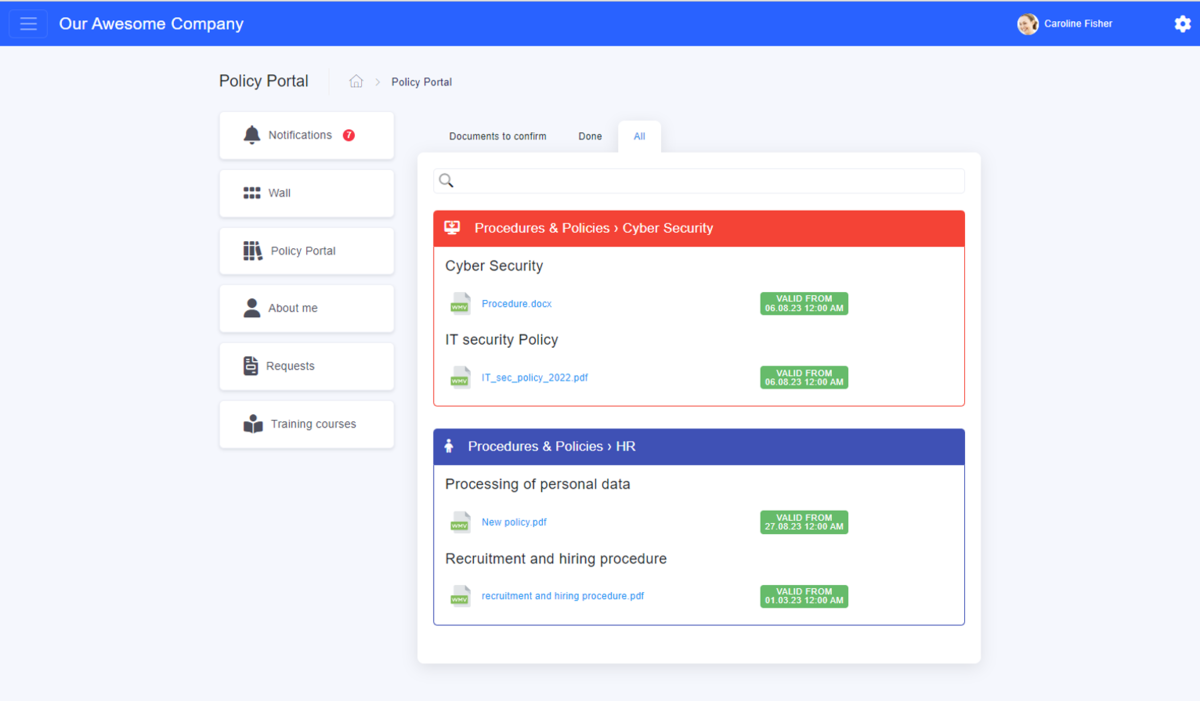The width and height of the screenshot is (1200, 701).
Task: Select the All tab
Action: (x=639, y=136)
